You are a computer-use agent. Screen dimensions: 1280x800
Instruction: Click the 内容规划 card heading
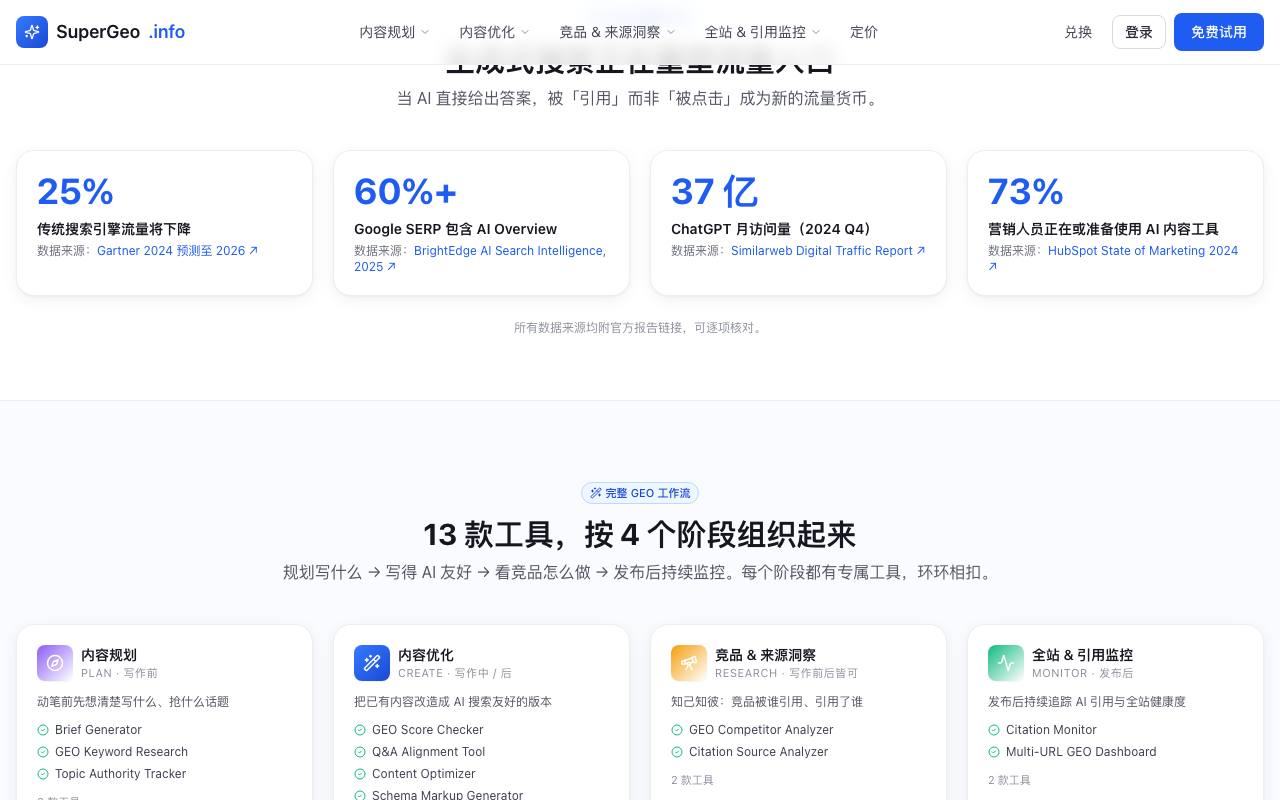(x=109, y=655)
